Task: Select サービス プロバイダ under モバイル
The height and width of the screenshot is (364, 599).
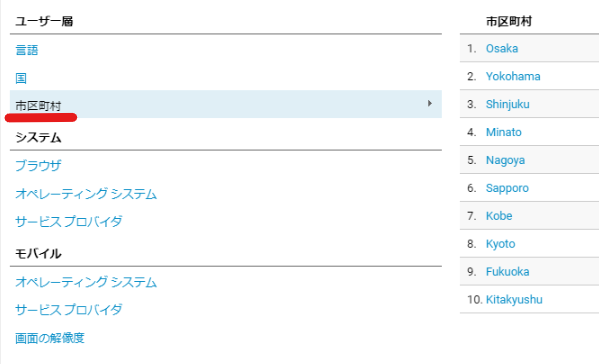Action: [69, 309]
